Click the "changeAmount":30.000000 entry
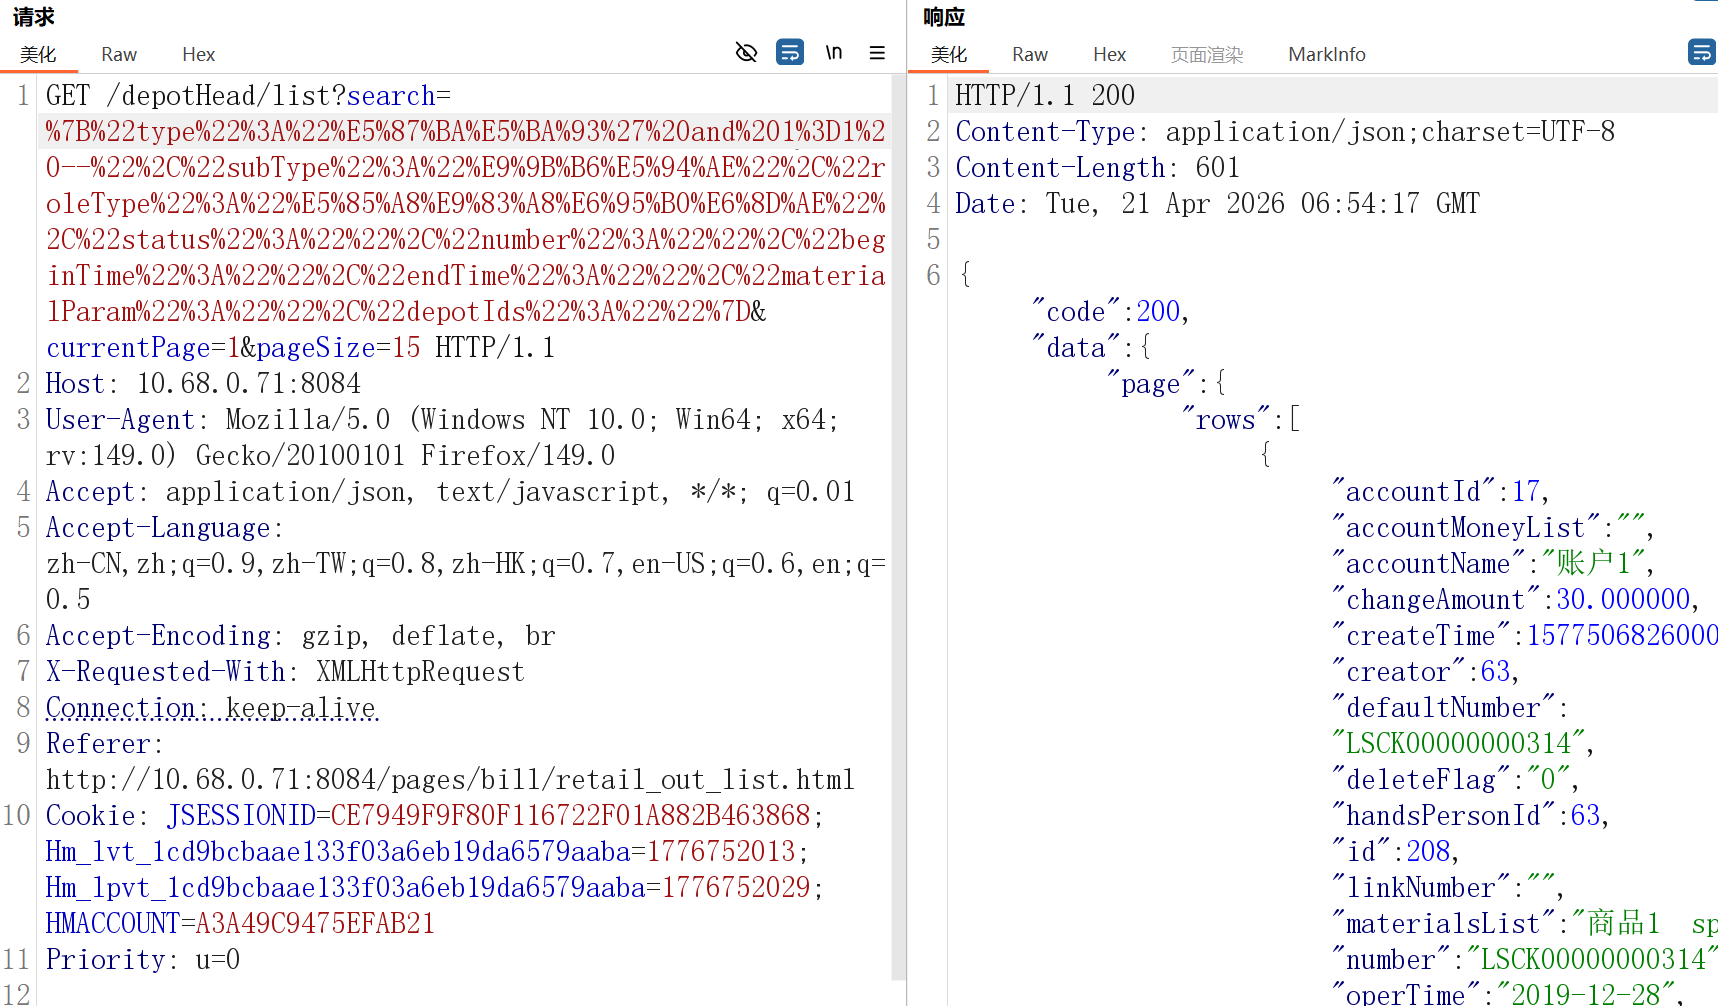Screen dimensions: 1718x1006 point(1515,600)
